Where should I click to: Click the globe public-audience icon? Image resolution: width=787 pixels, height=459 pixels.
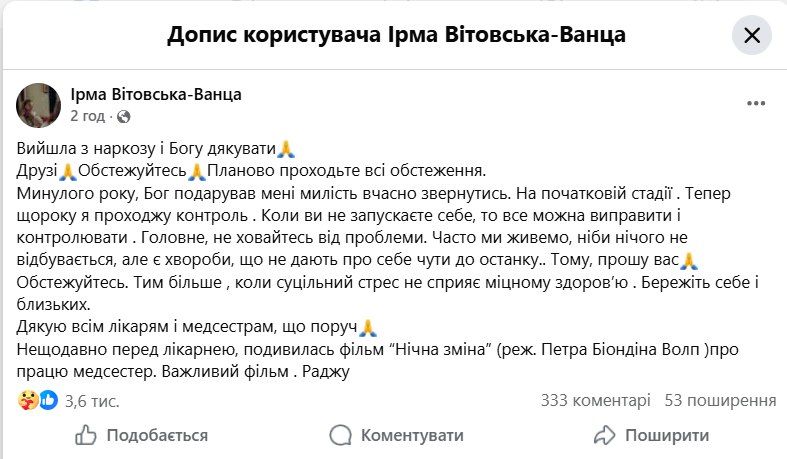(124, 116)
